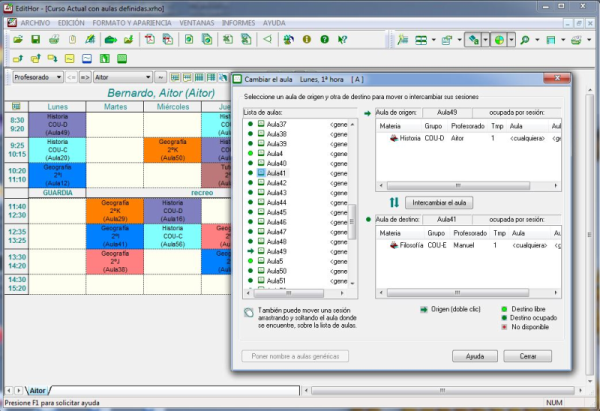The image size is (600, 411).
Task: Click the swap arrows icon beside Intercambiar el aula
Action: tap(394, 203)
